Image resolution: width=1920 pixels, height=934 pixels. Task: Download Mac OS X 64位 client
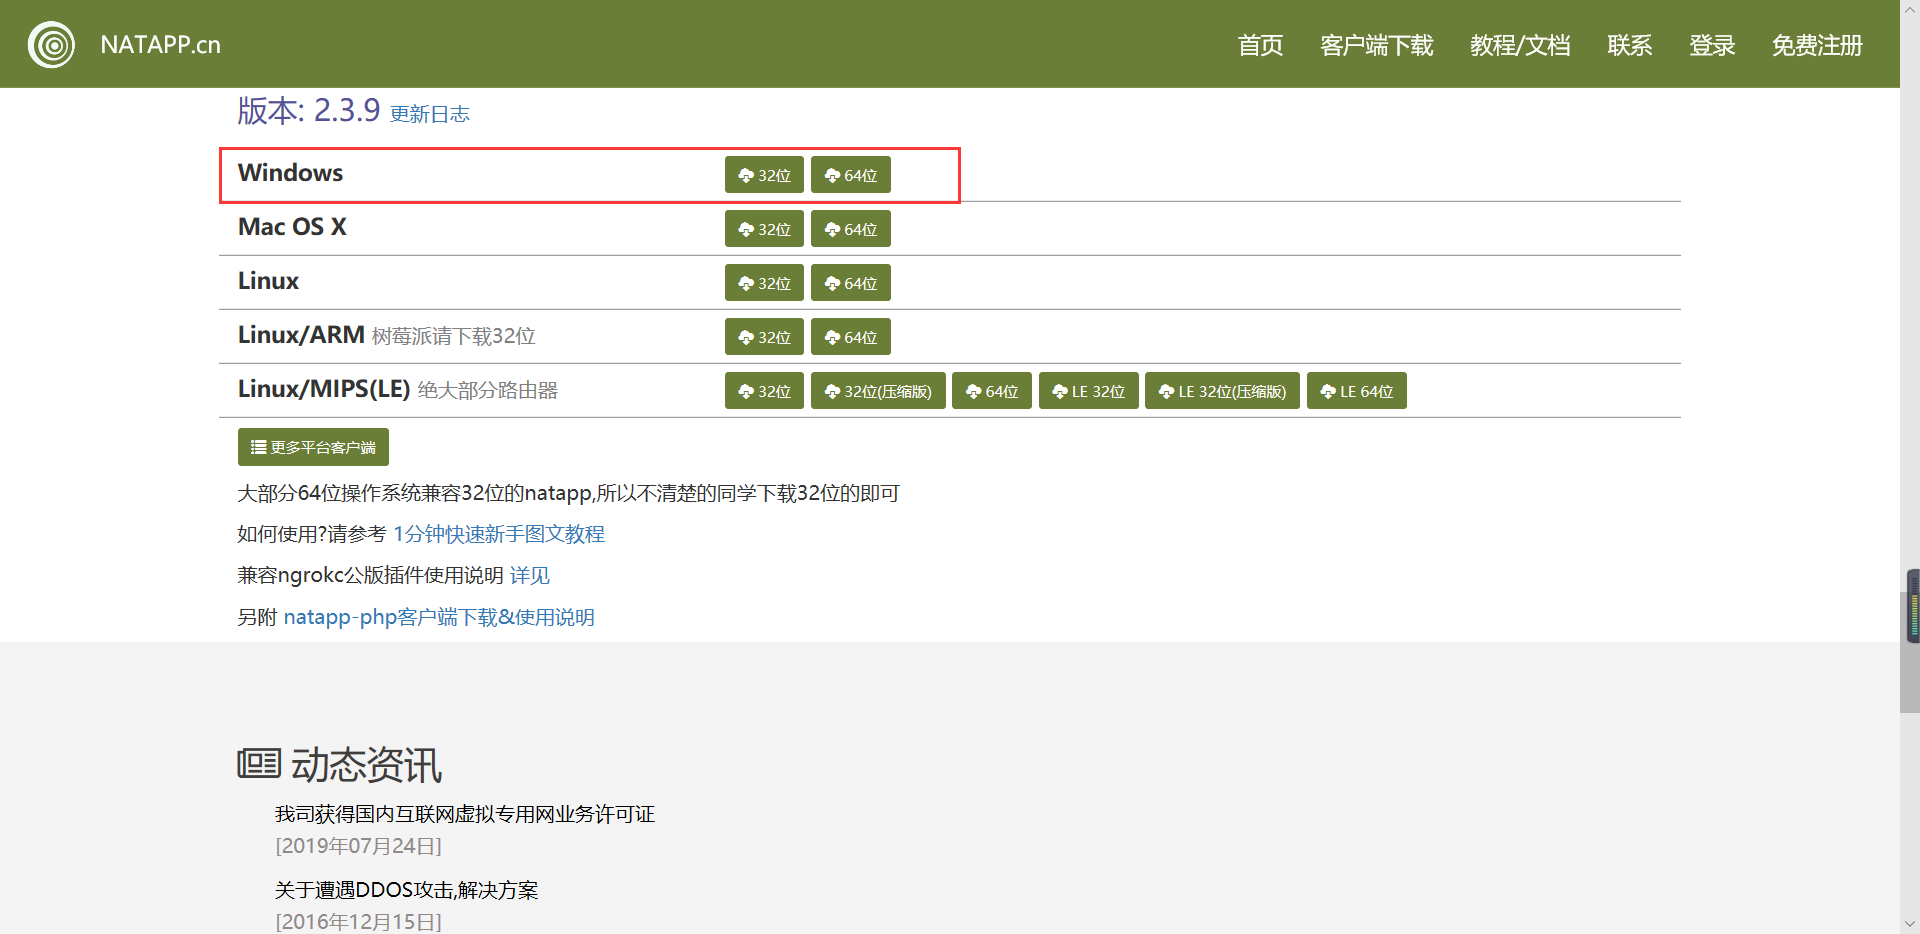pyautogui.click(x=851, y=229)
